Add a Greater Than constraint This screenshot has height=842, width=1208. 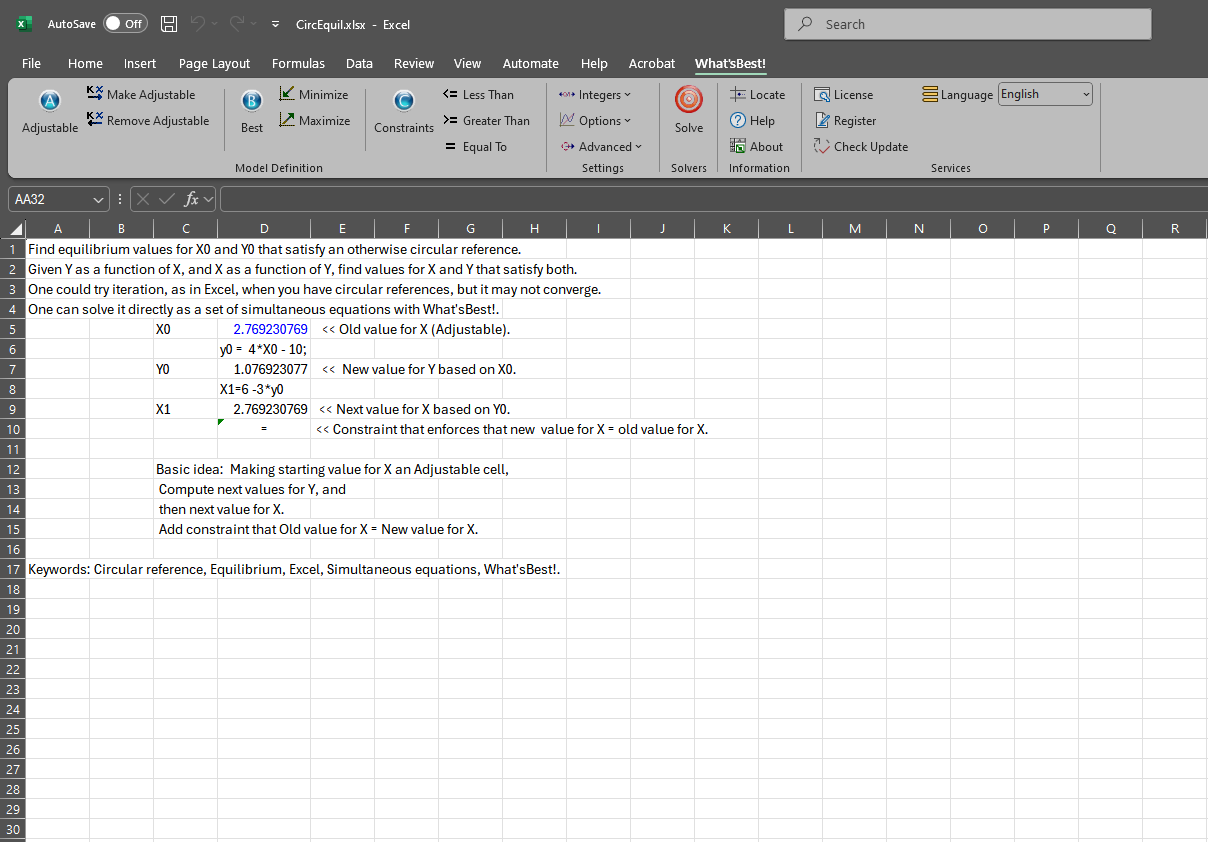(x=486, y=120)
